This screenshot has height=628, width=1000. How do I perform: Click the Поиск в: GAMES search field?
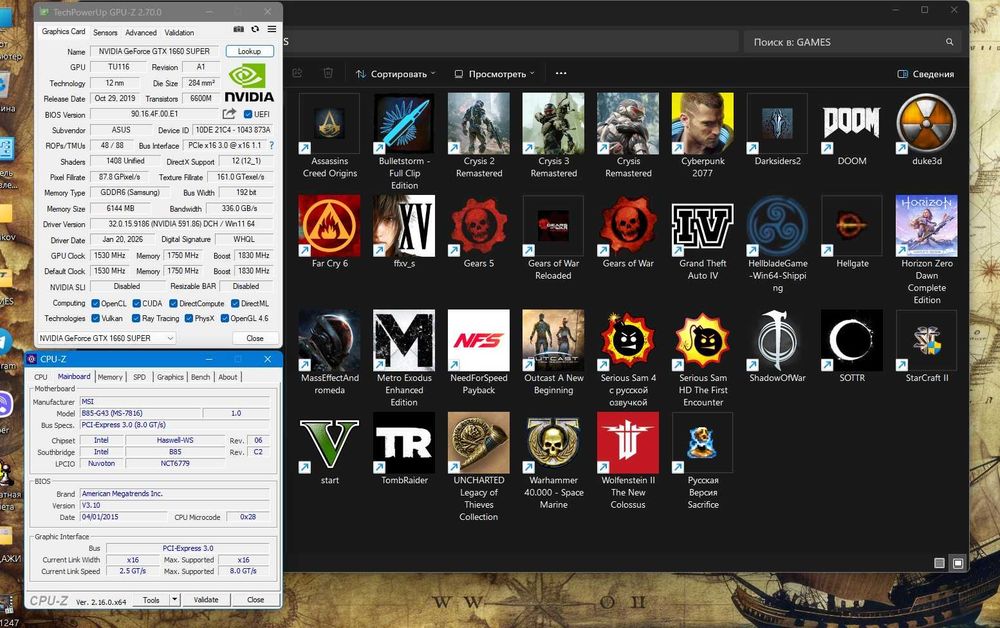[x=853, y=42]
